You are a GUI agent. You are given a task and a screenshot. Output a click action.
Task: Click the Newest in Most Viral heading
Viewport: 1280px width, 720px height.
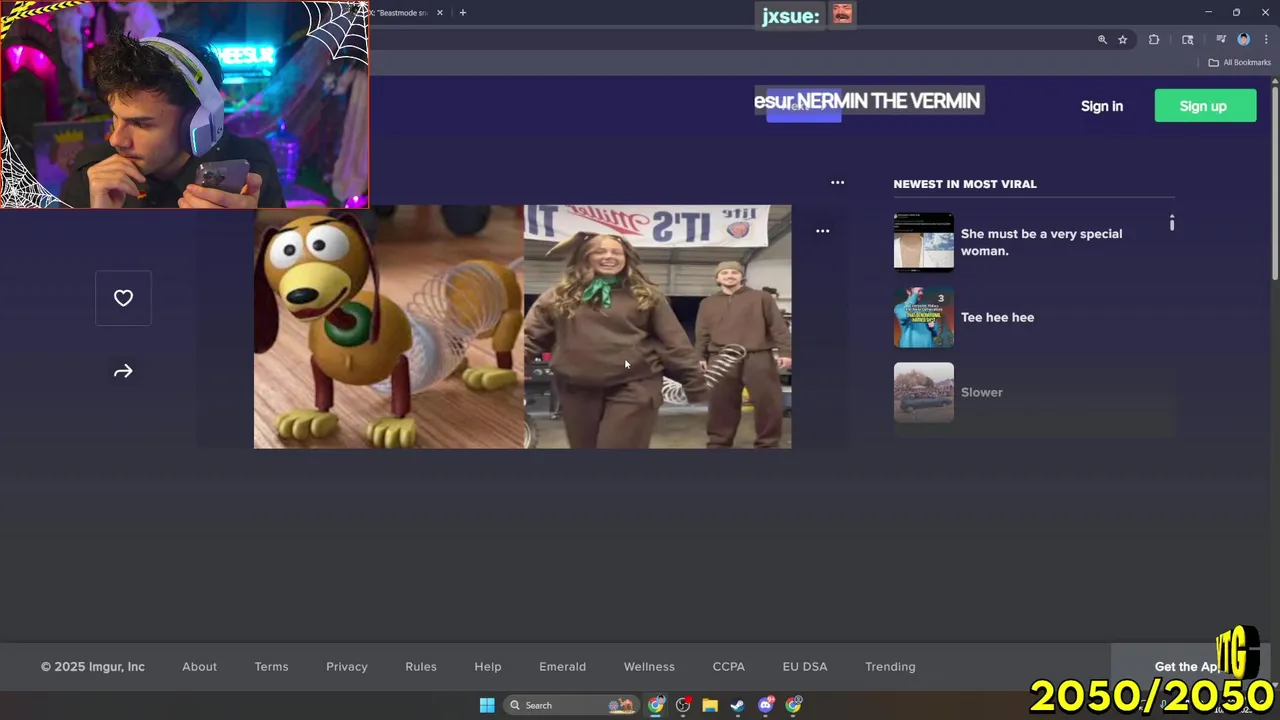point(965,184)
